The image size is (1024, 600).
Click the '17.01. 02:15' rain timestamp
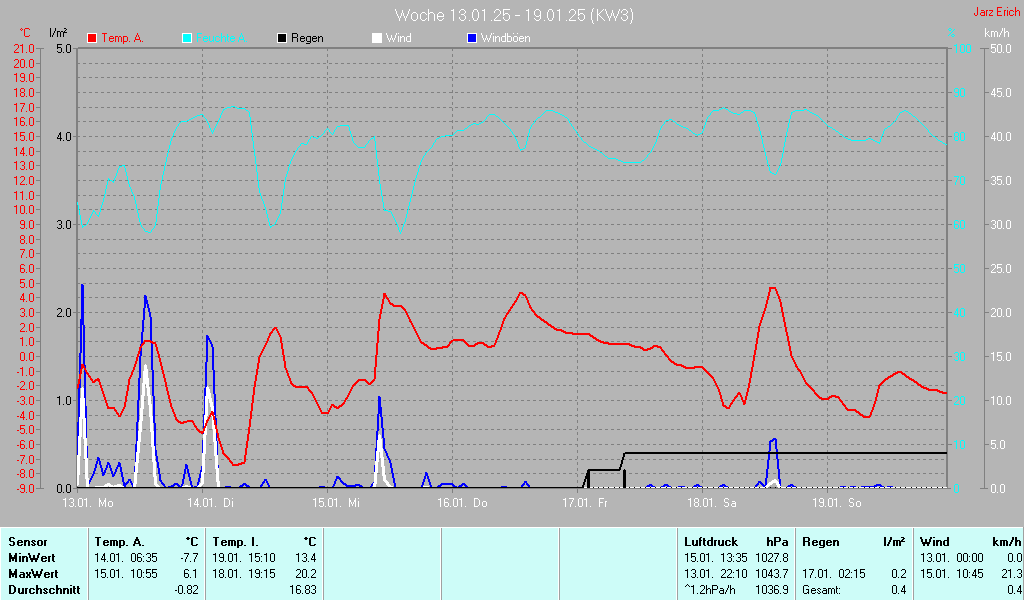click(x=833, y=574)
